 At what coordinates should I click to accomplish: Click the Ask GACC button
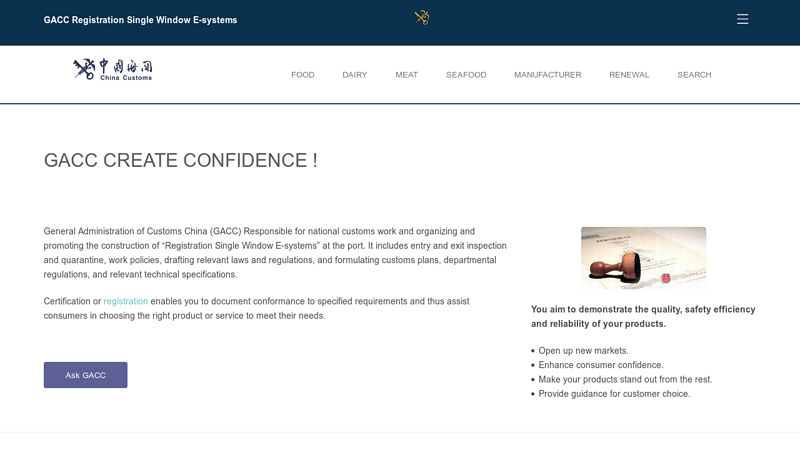85,375
